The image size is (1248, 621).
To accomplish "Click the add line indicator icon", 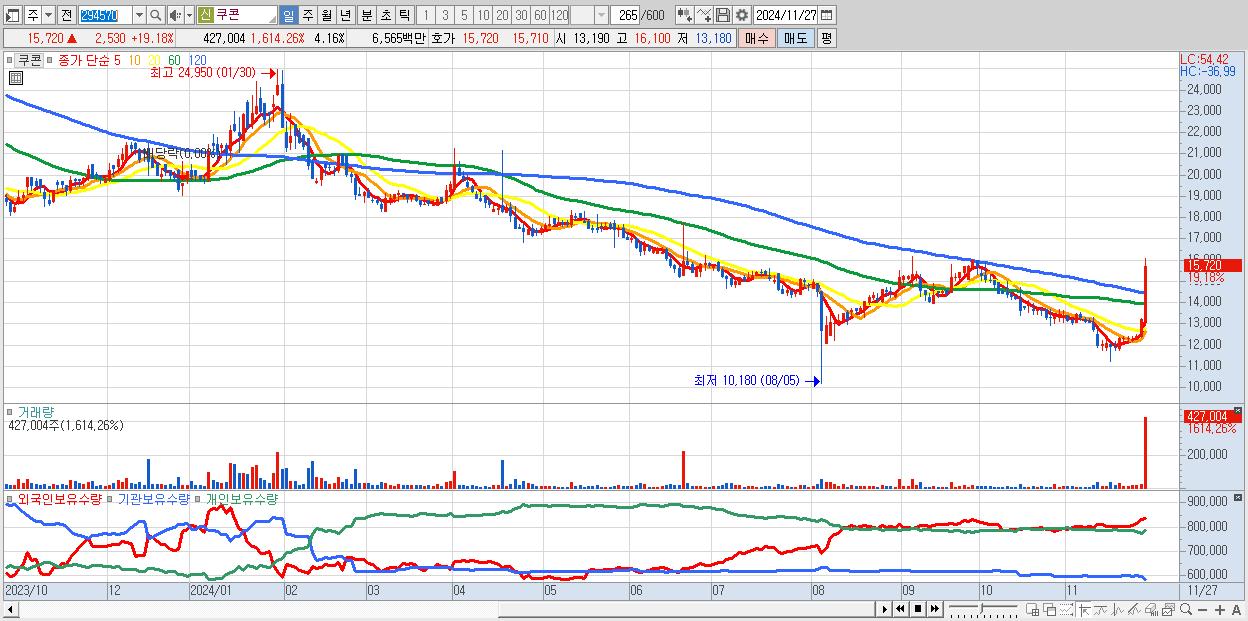I will pos(704,15).
